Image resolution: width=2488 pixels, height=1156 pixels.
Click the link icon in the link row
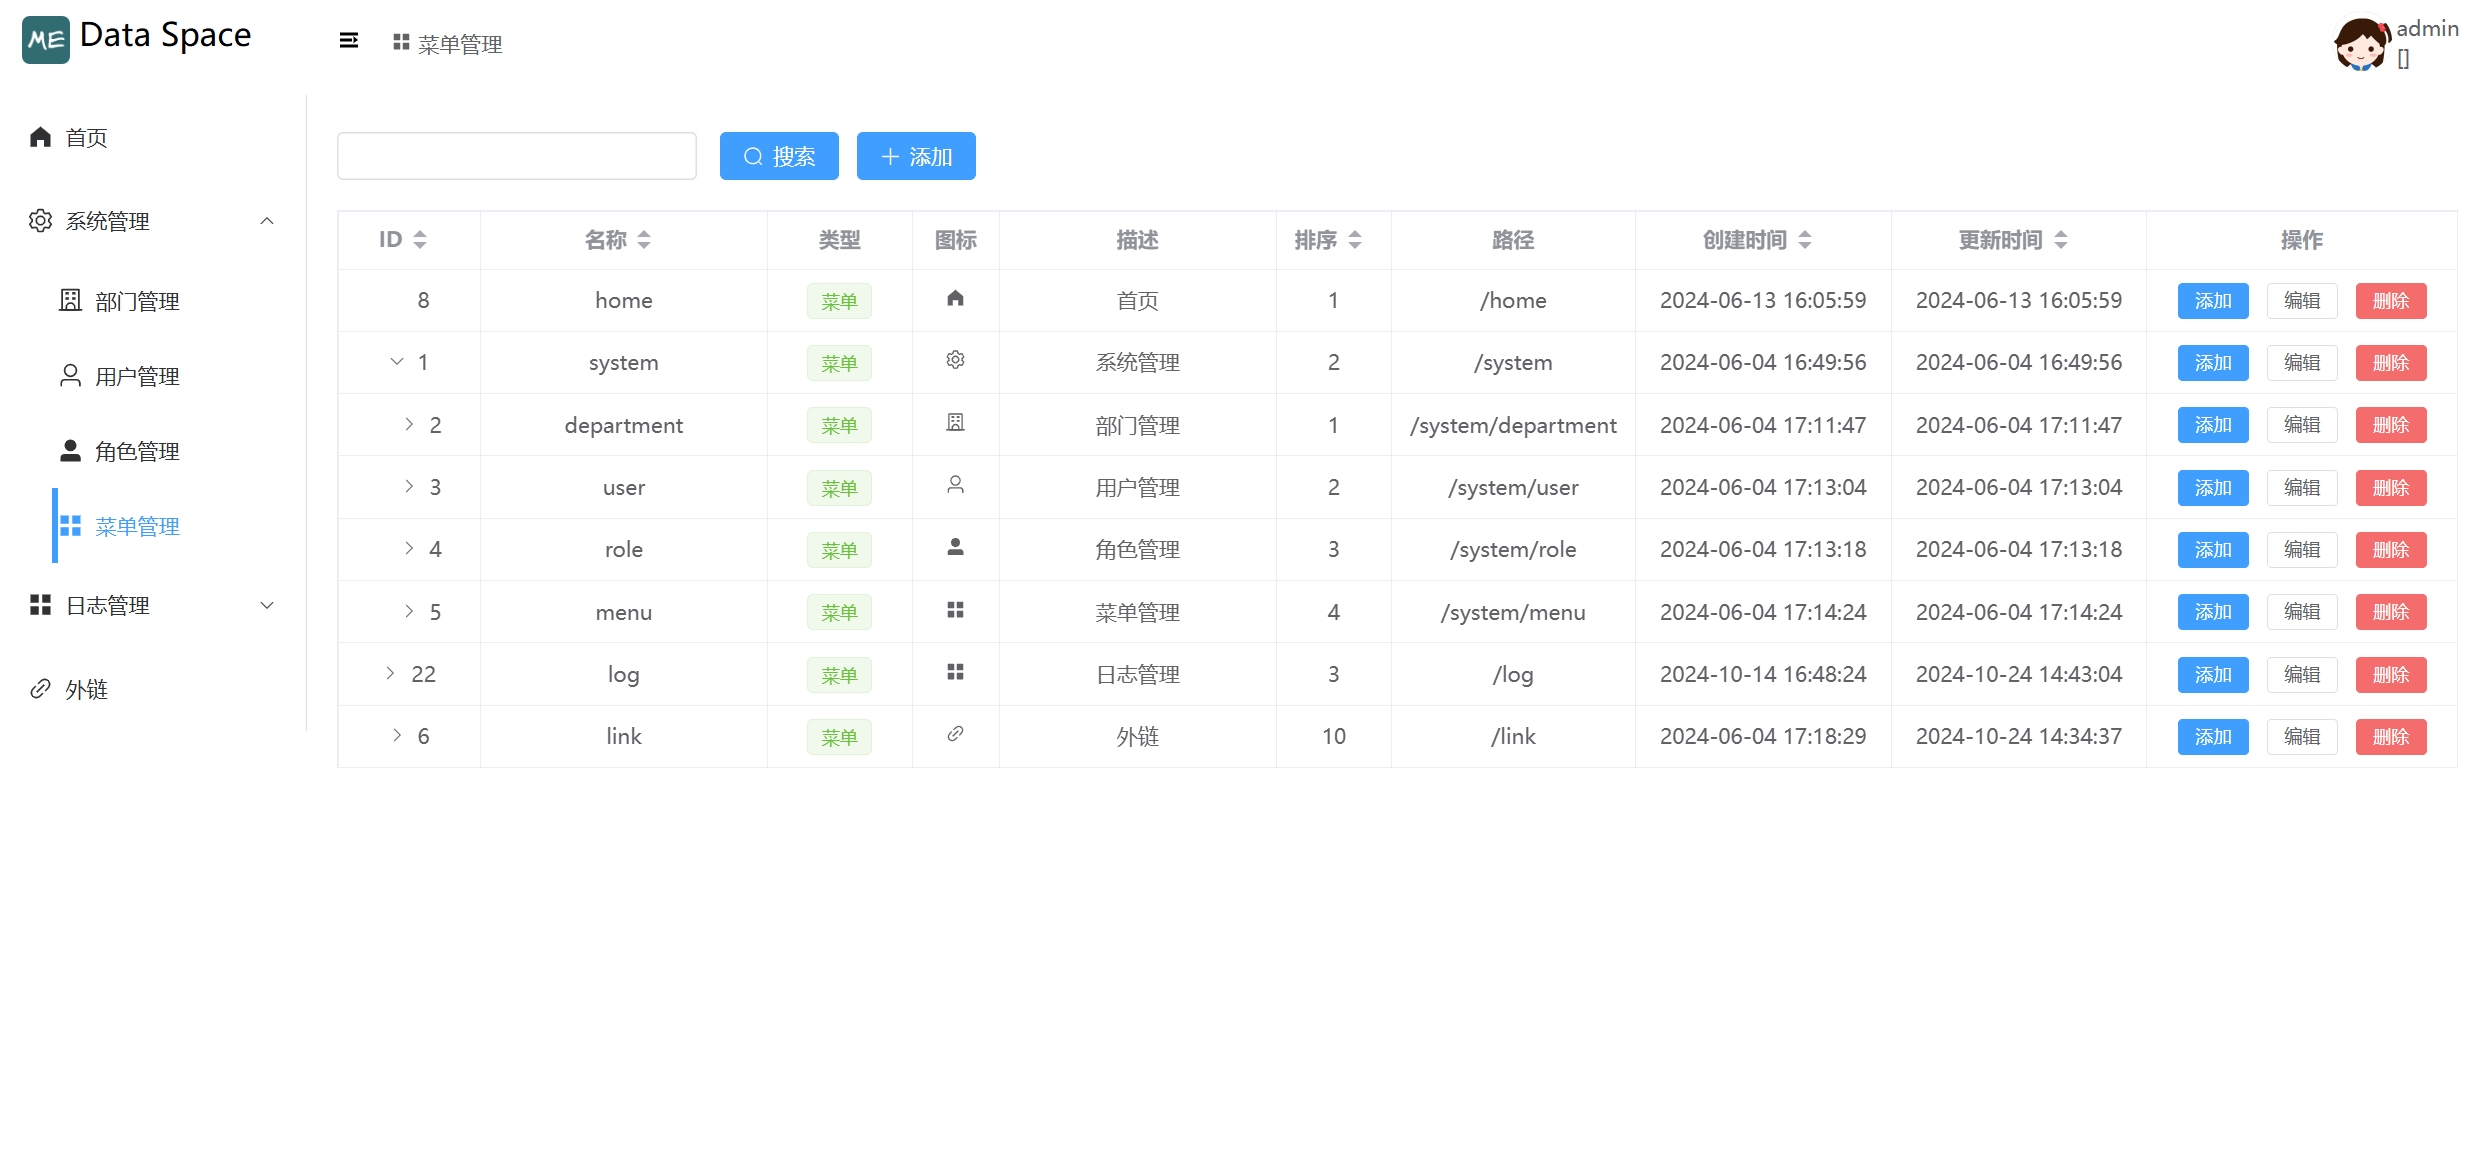coord(955,734)
